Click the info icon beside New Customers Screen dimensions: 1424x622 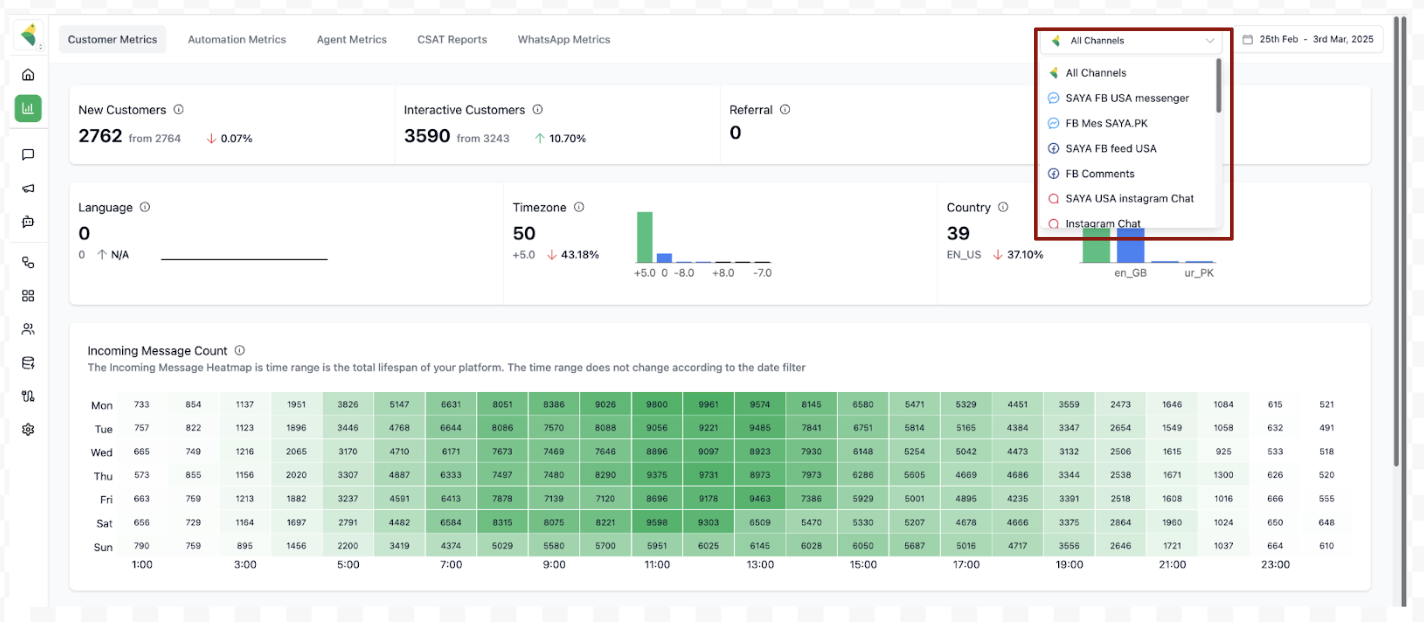coord(178,110)
